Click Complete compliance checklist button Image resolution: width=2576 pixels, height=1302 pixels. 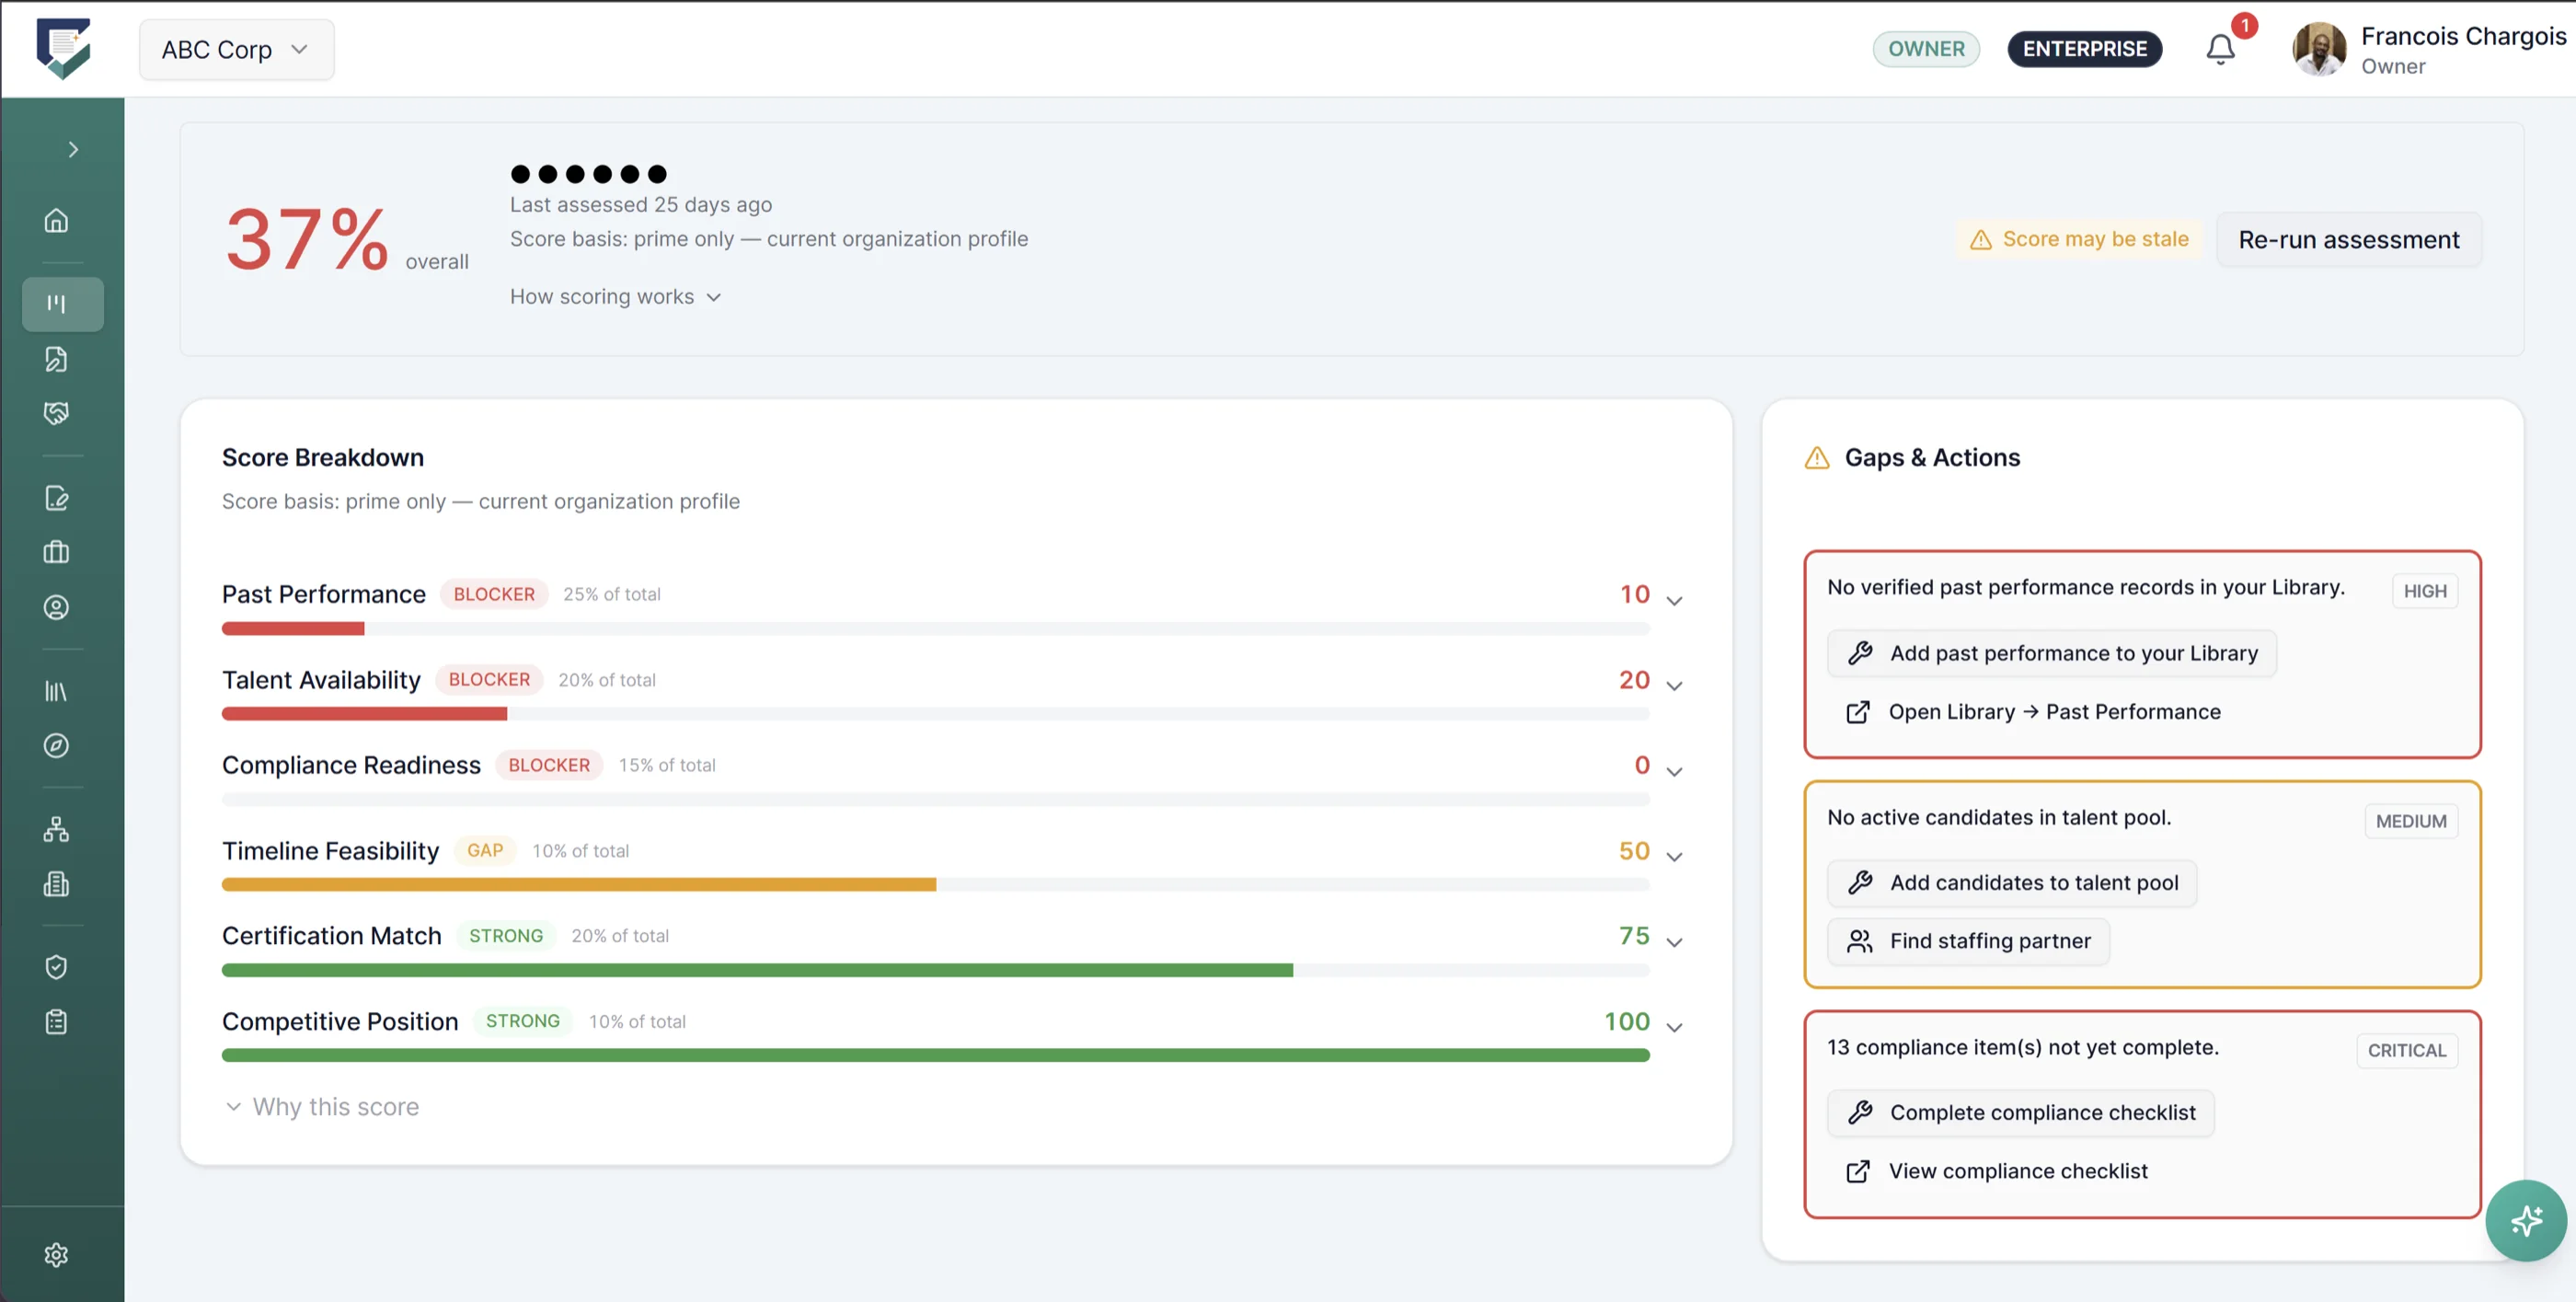[x=2020, y=1113]
